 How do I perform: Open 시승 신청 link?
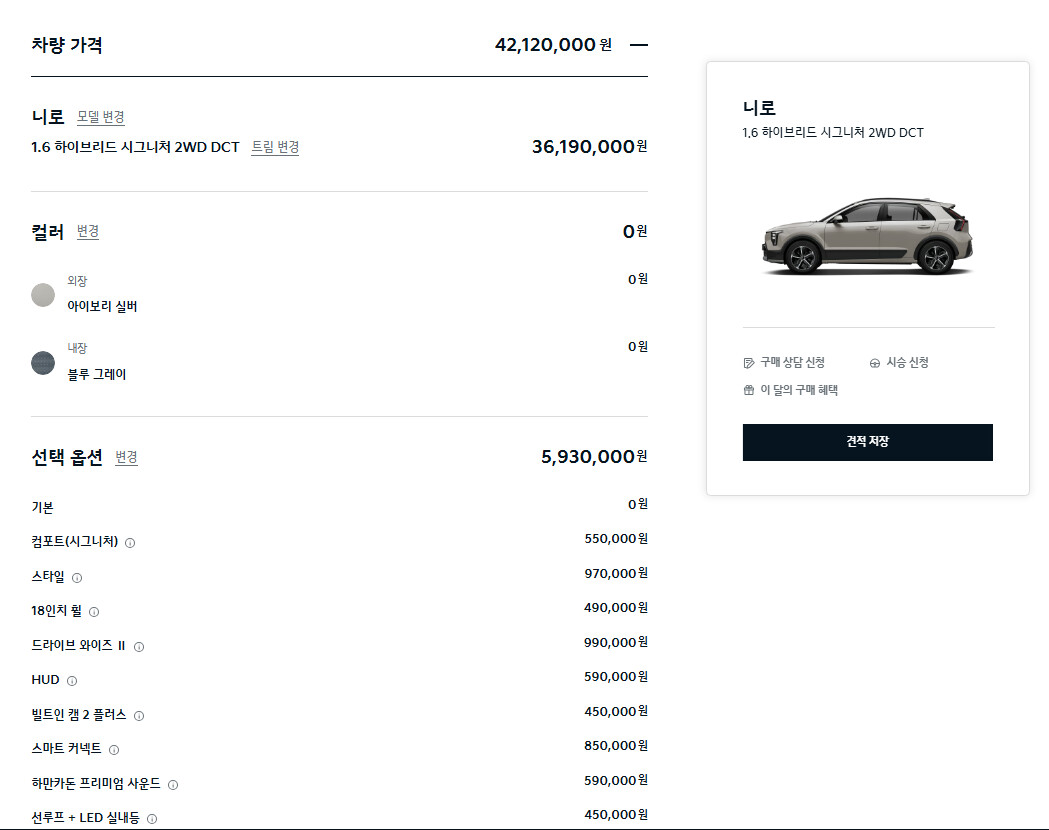coord(899,362)
